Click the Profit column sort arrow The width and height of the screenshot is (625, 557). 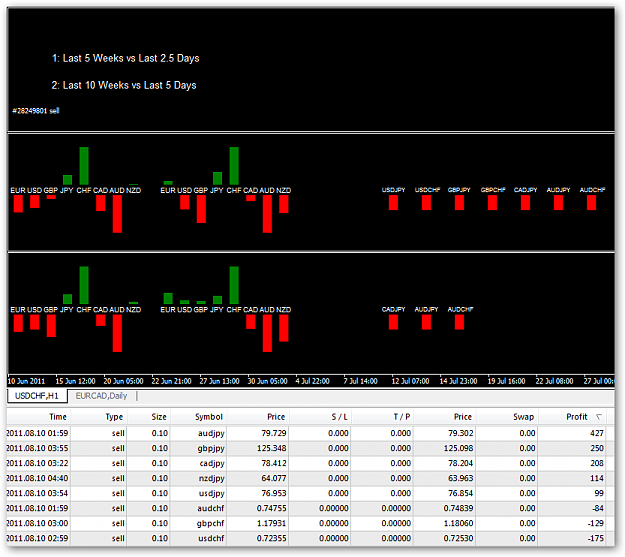pos(598,417)
